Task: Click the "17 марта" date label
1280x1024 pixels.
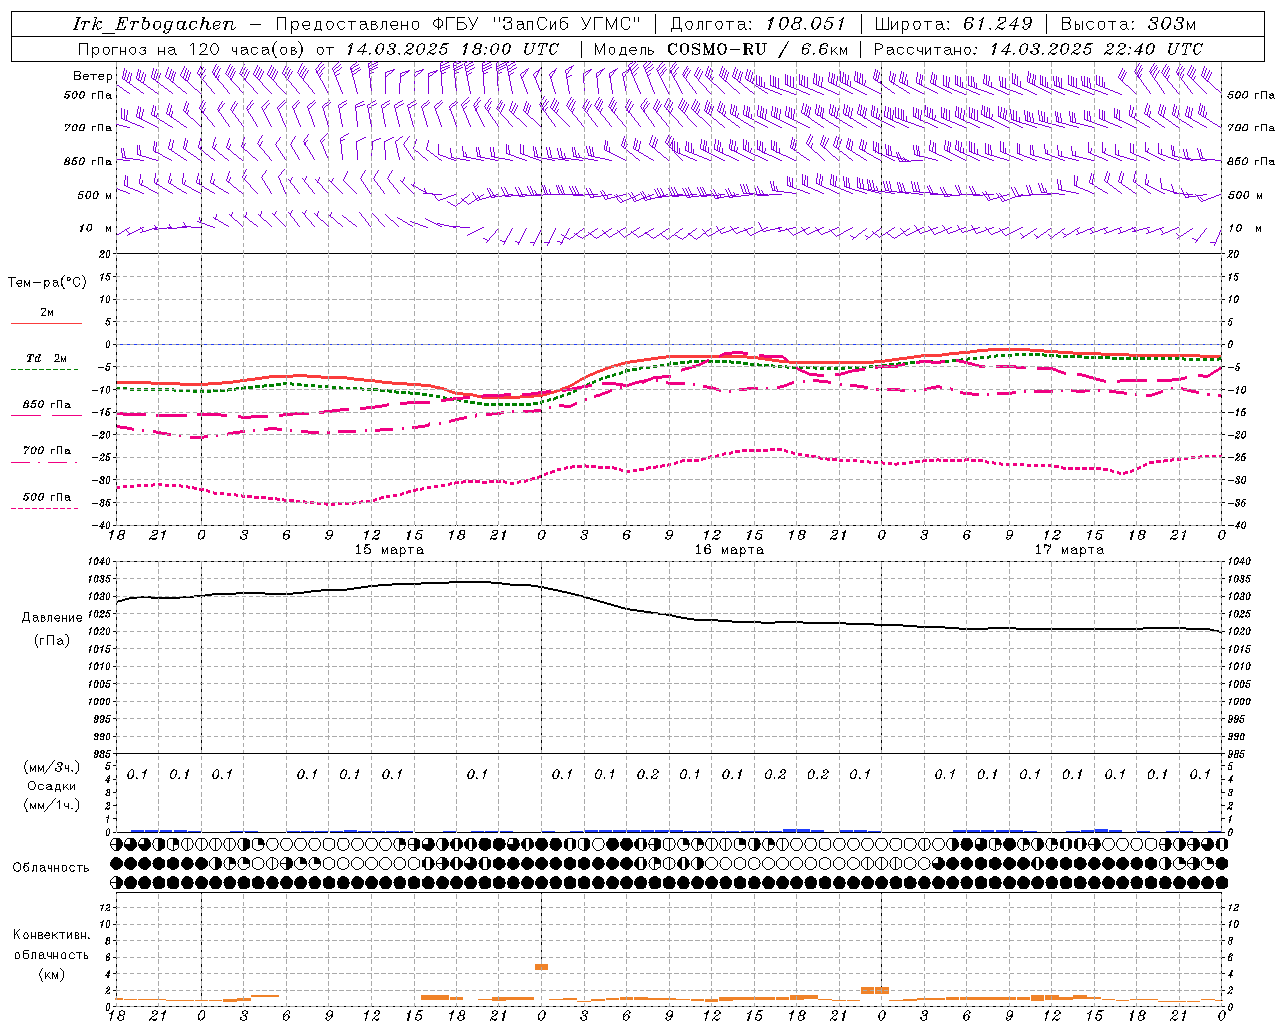Action: point(1069,550)
